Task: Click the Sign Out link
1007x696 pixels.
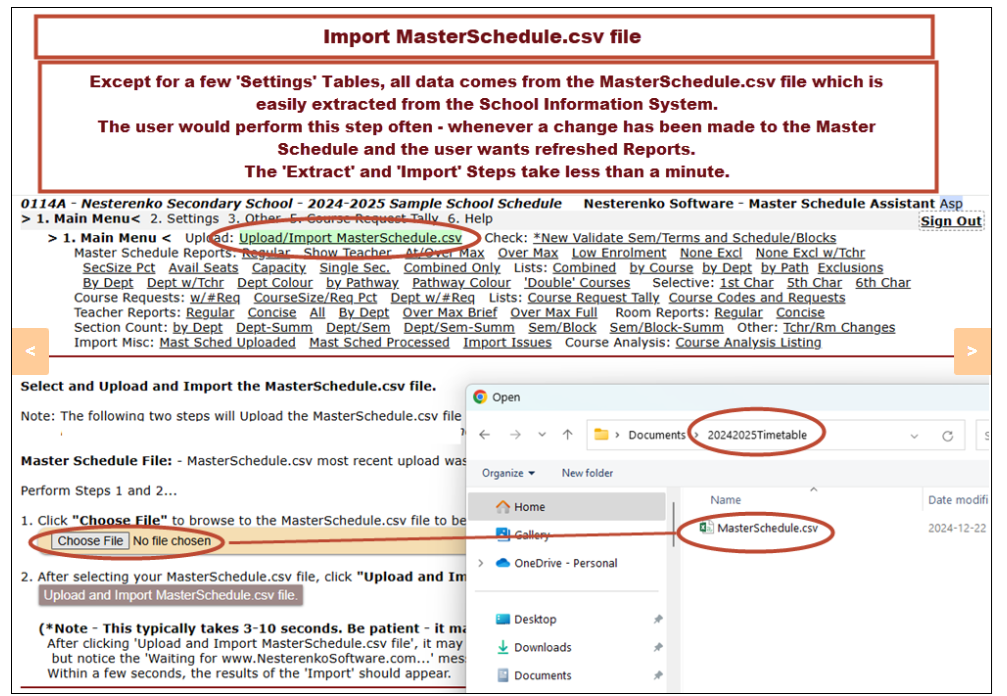Action: [951, 221]
